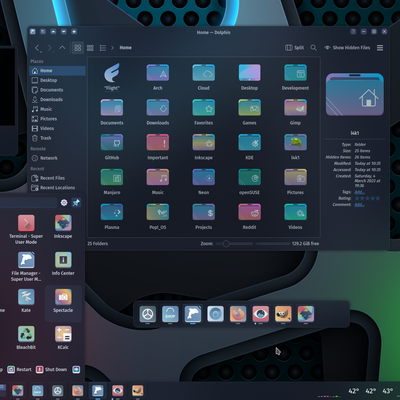Launch Terminal - Super User Mode
The width and height of the screenshot is (400, 400).
[x=26, y=229]
